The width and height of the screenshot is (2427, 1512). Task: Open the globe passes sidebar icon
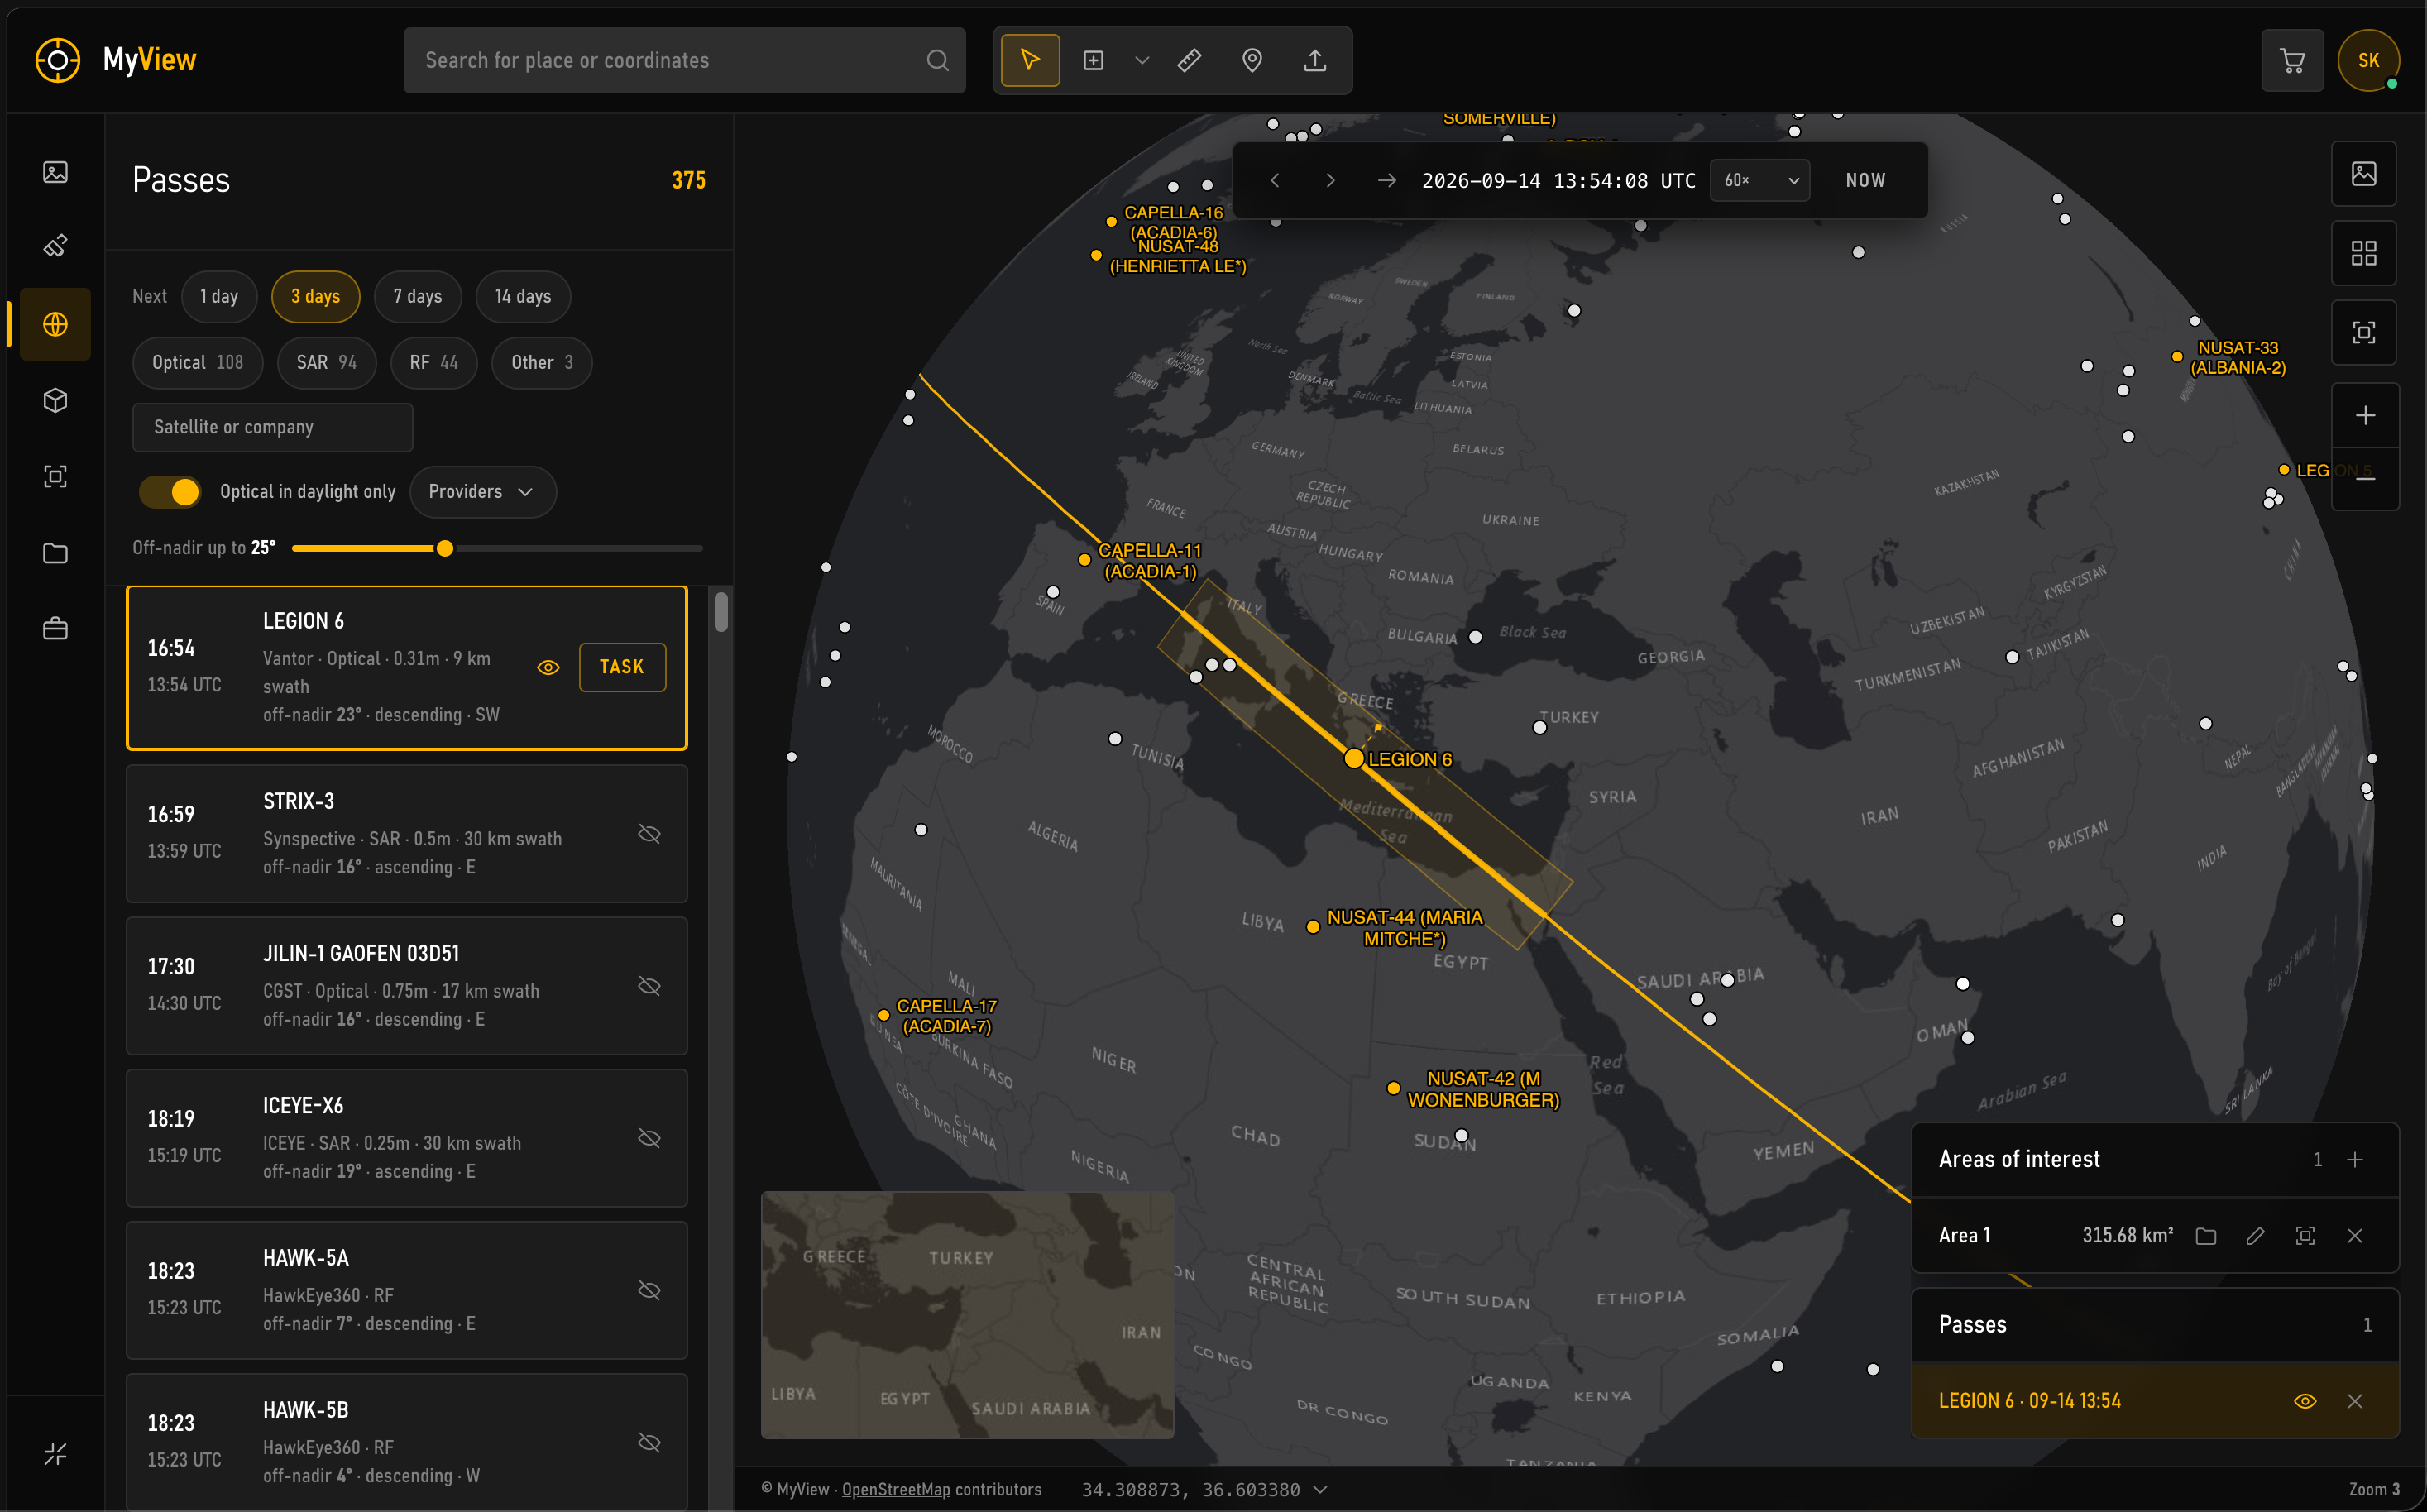coord(55,324)
